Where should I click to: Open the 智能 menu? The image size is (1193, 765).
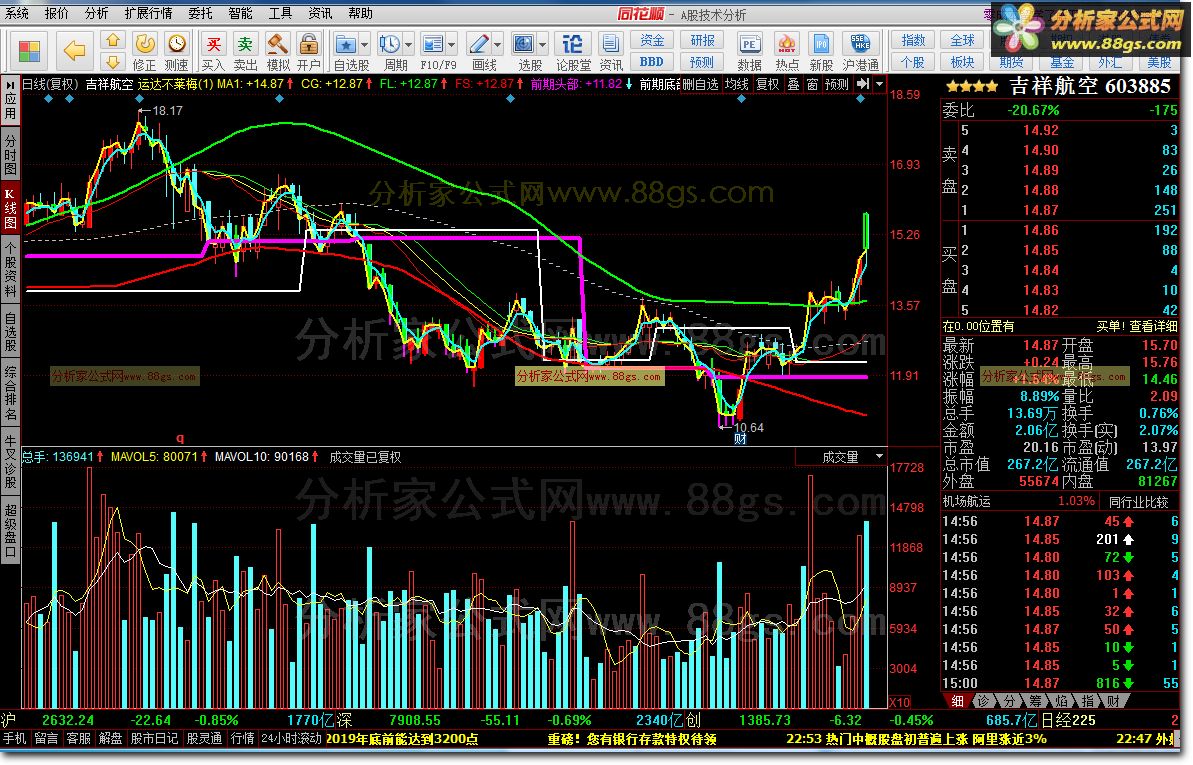tap(240, 13)
